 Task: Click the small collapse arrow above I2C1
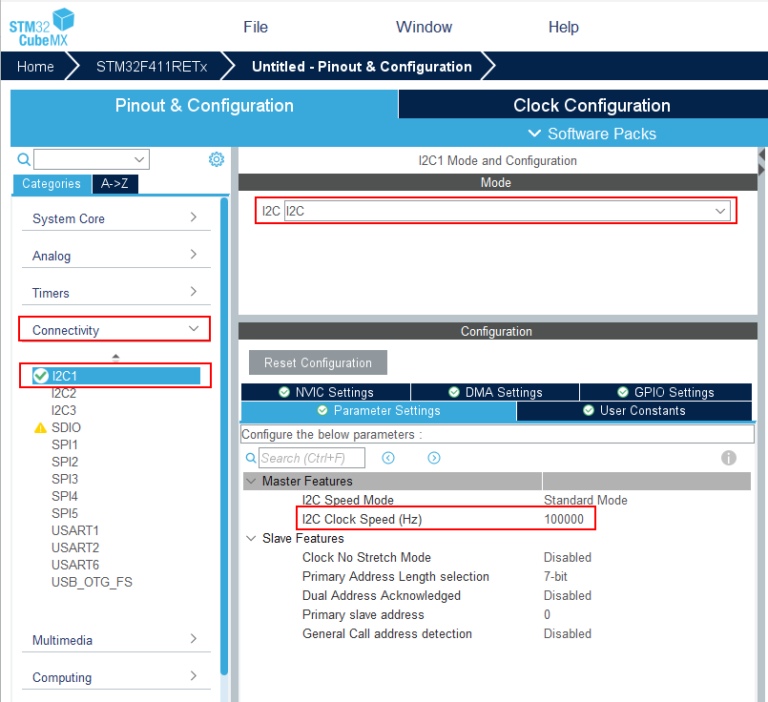pos(116,358)
